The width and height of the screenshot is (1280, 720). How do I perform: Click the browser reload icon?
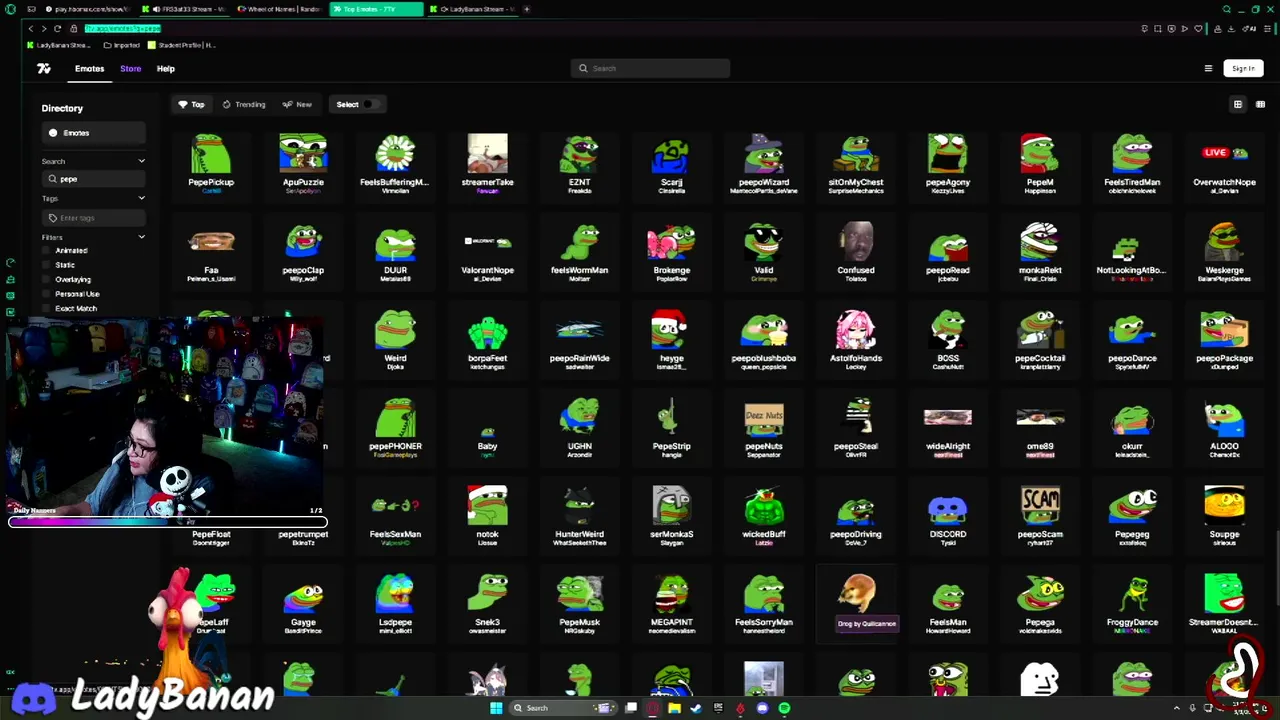point(57,28)
